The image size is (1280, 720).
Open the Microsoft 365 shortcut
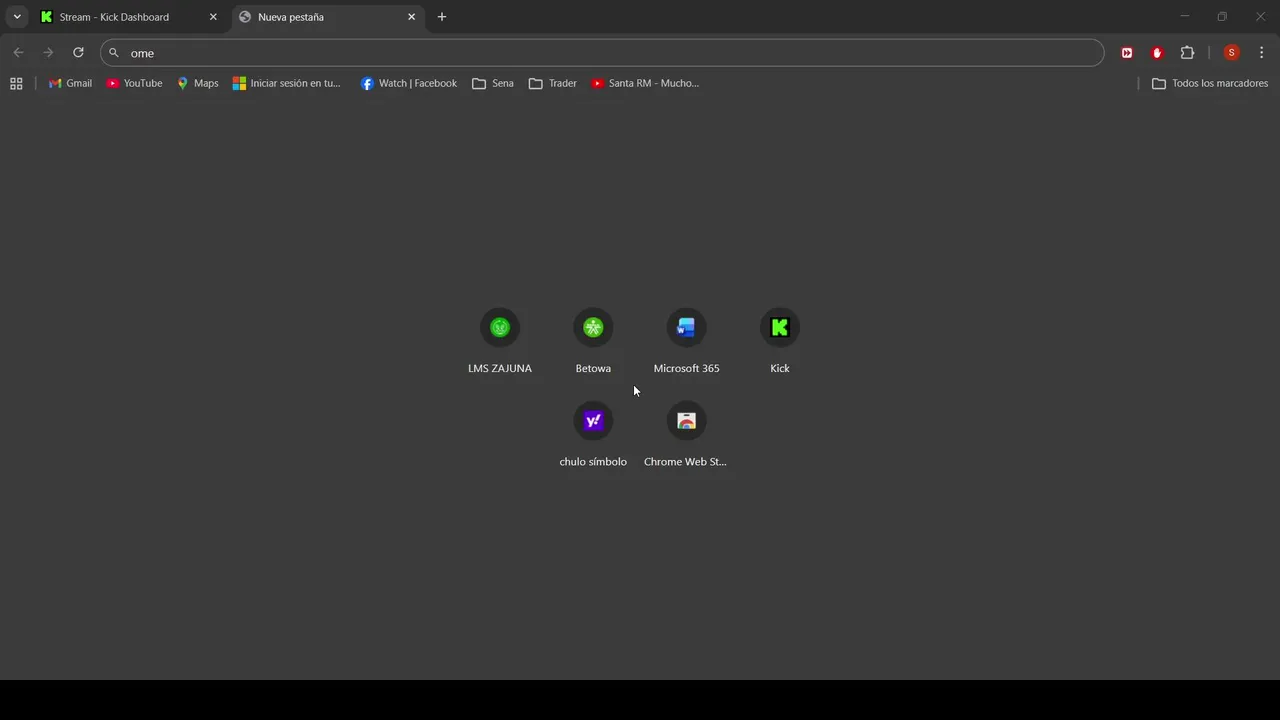coord(686,342)
